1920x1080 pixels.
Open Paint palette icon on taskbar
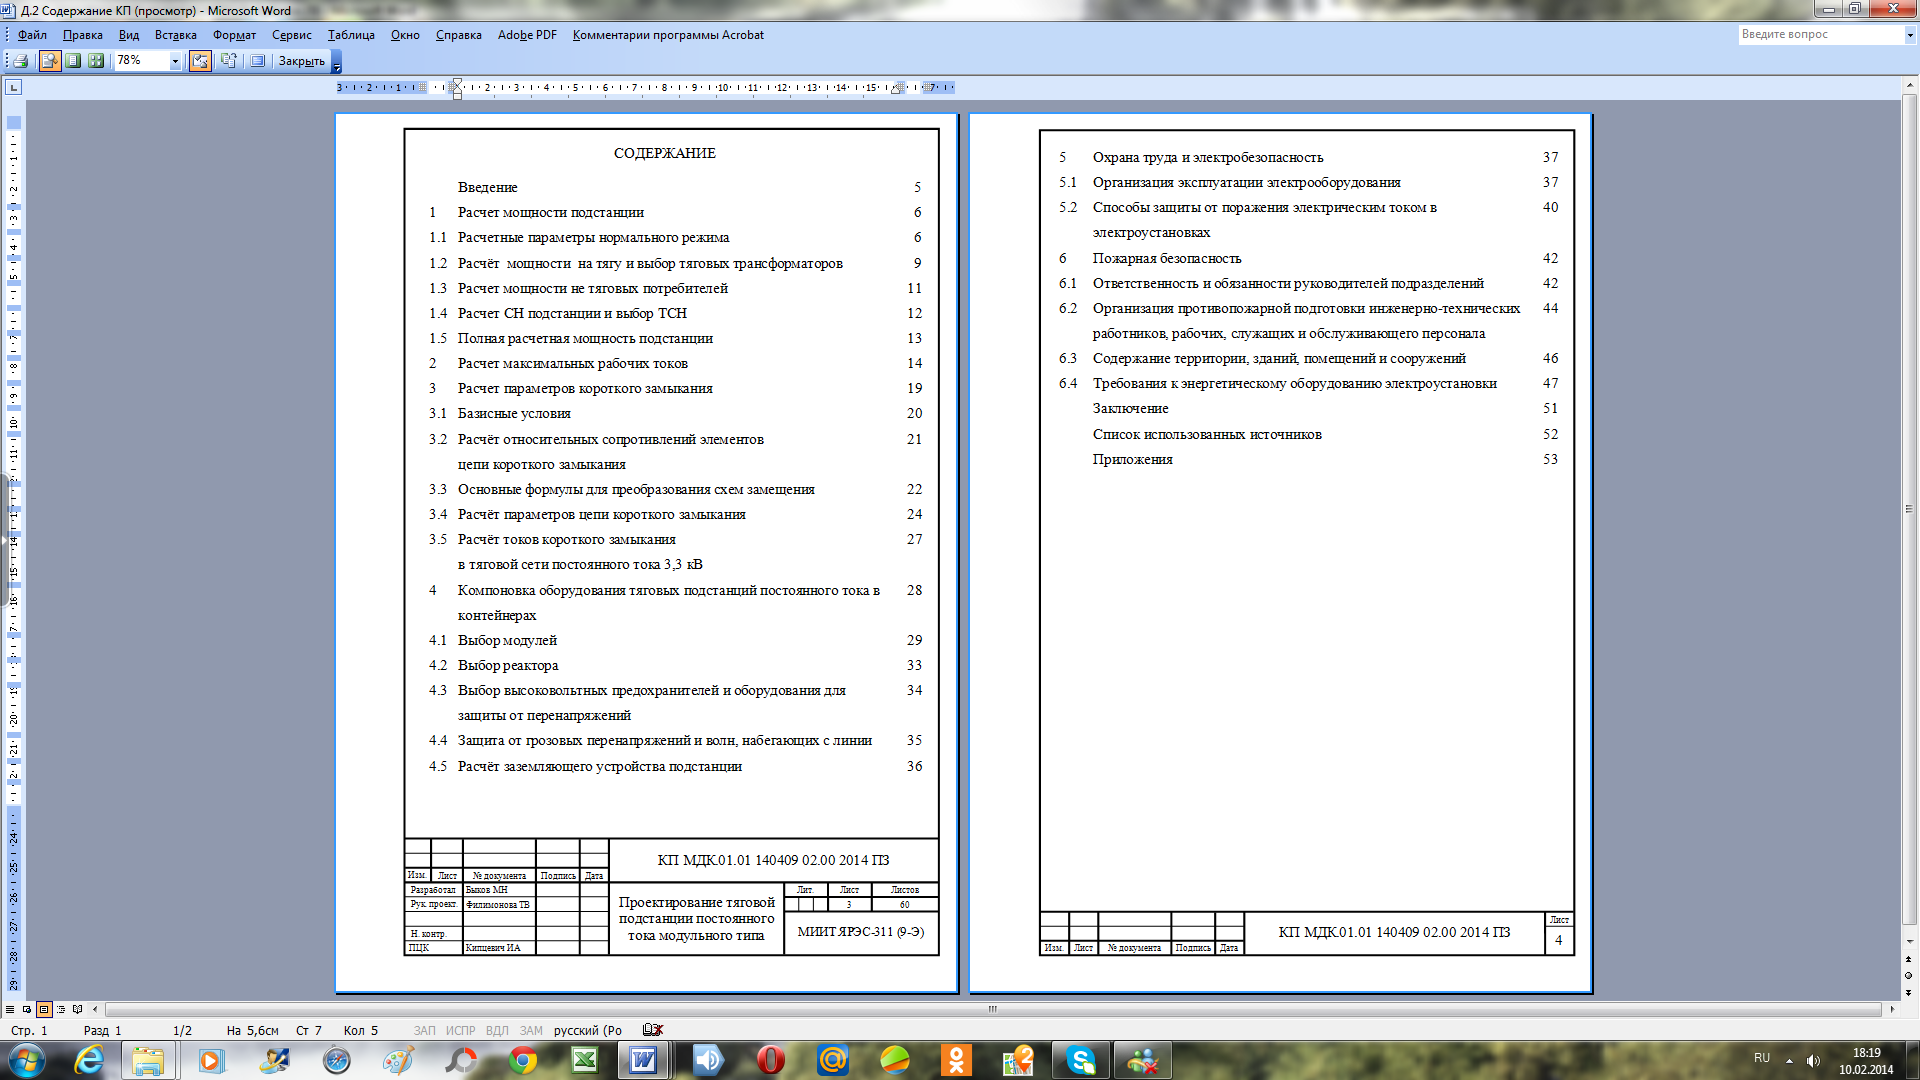tap(398, 1060)
